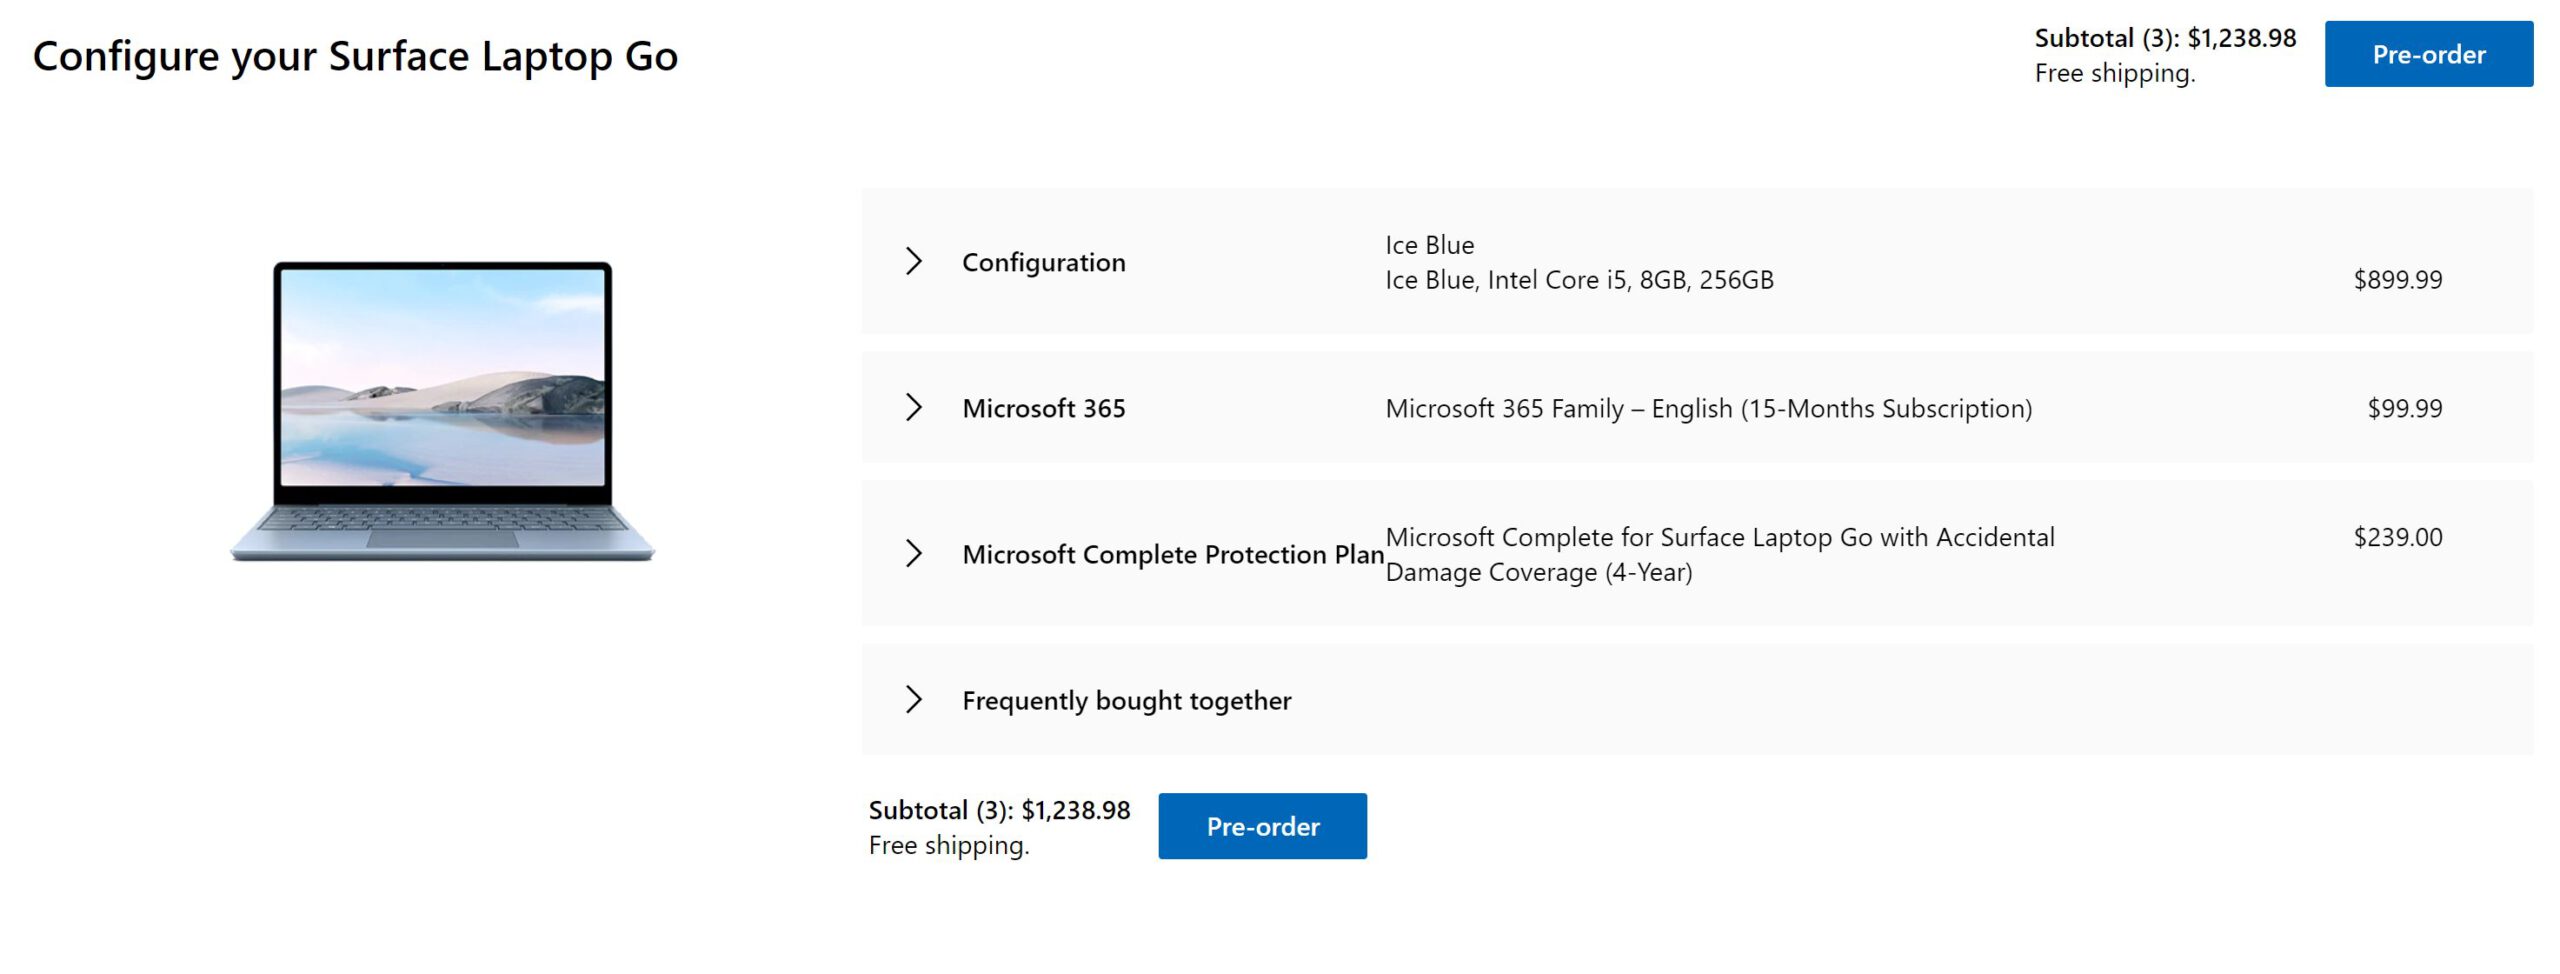Select Microsoft Complete Protection Plan label
The image size is (2560, 974).
(1172, 554)
